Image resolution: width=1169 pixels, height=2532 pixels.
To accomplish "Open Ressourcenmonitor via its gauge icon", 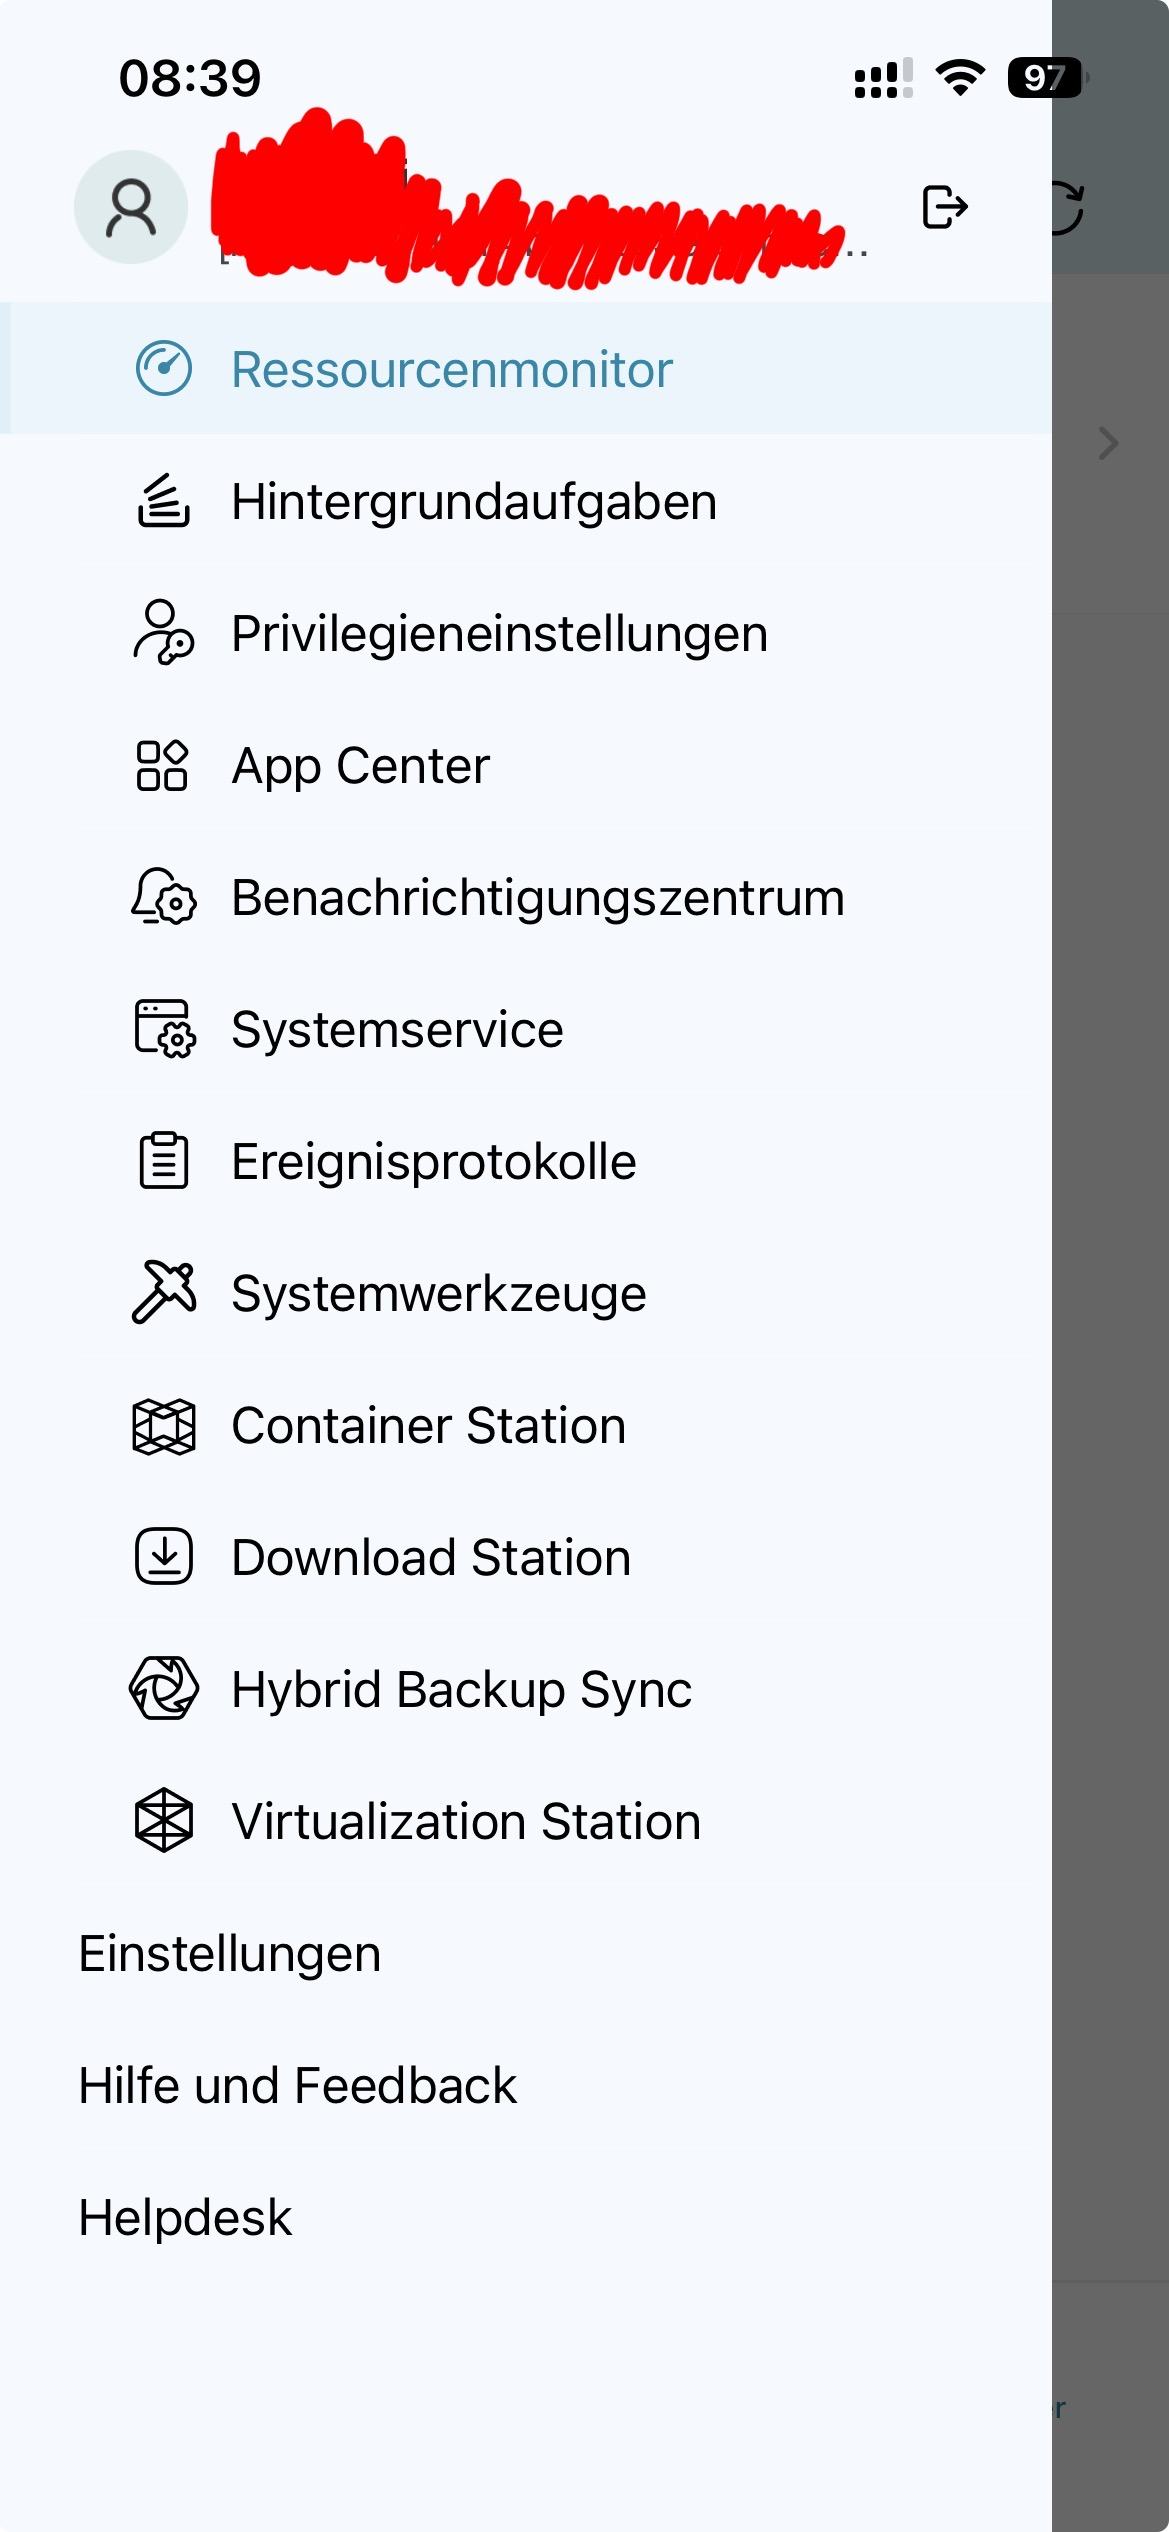I will [164, 369].
